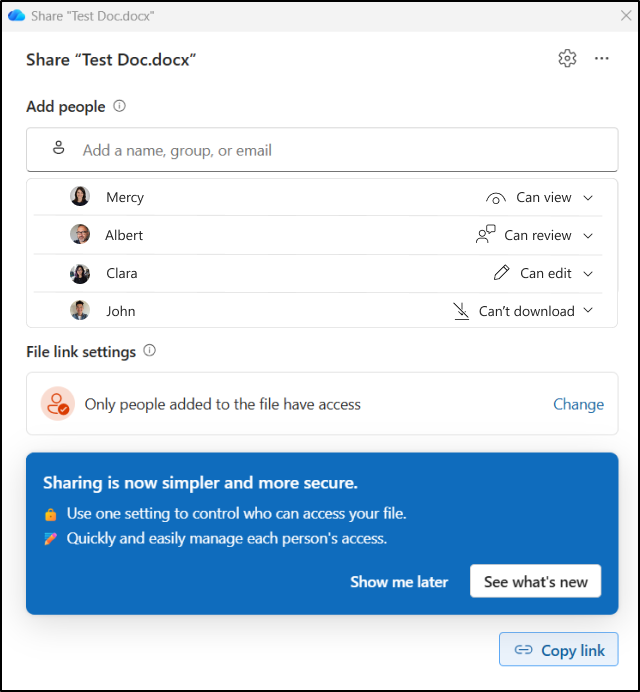Click John's profile picture
The width and height of the screenshot is (640, 692).
click(x=80, y=311)
